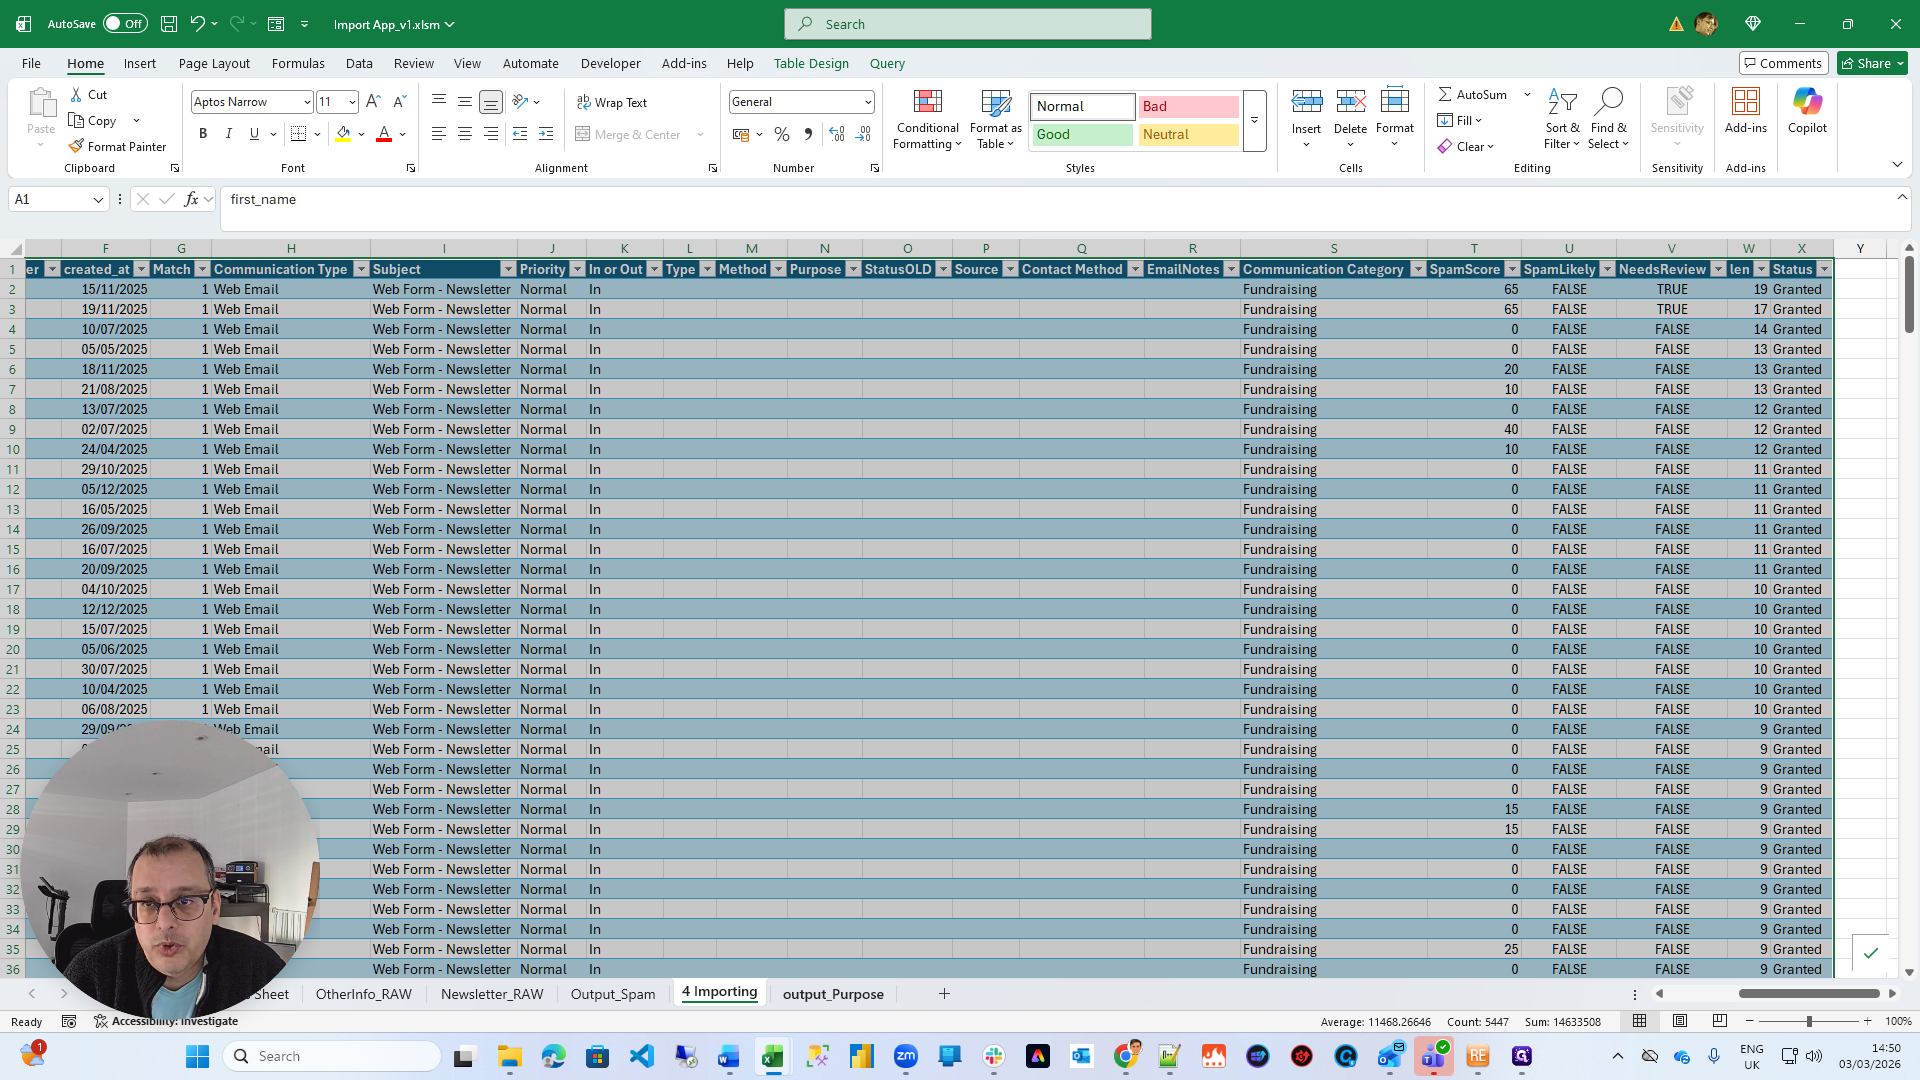Viewport: 1920px width, 1080px height.
Task: Switch to the Table Design ribbon tab
Action: coord(810,63)
